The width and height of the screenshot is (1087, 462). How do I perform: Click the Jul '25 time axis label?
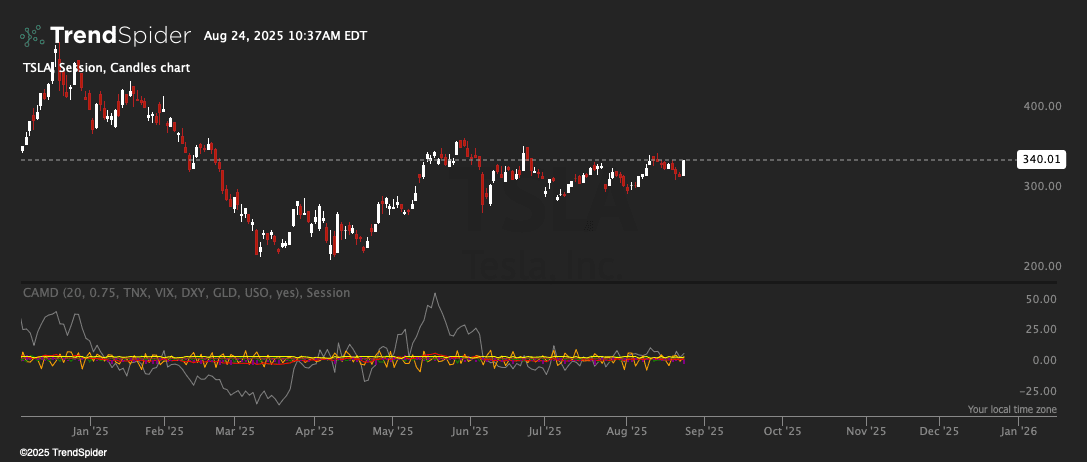pyautogui.click(x=544, y=431)
